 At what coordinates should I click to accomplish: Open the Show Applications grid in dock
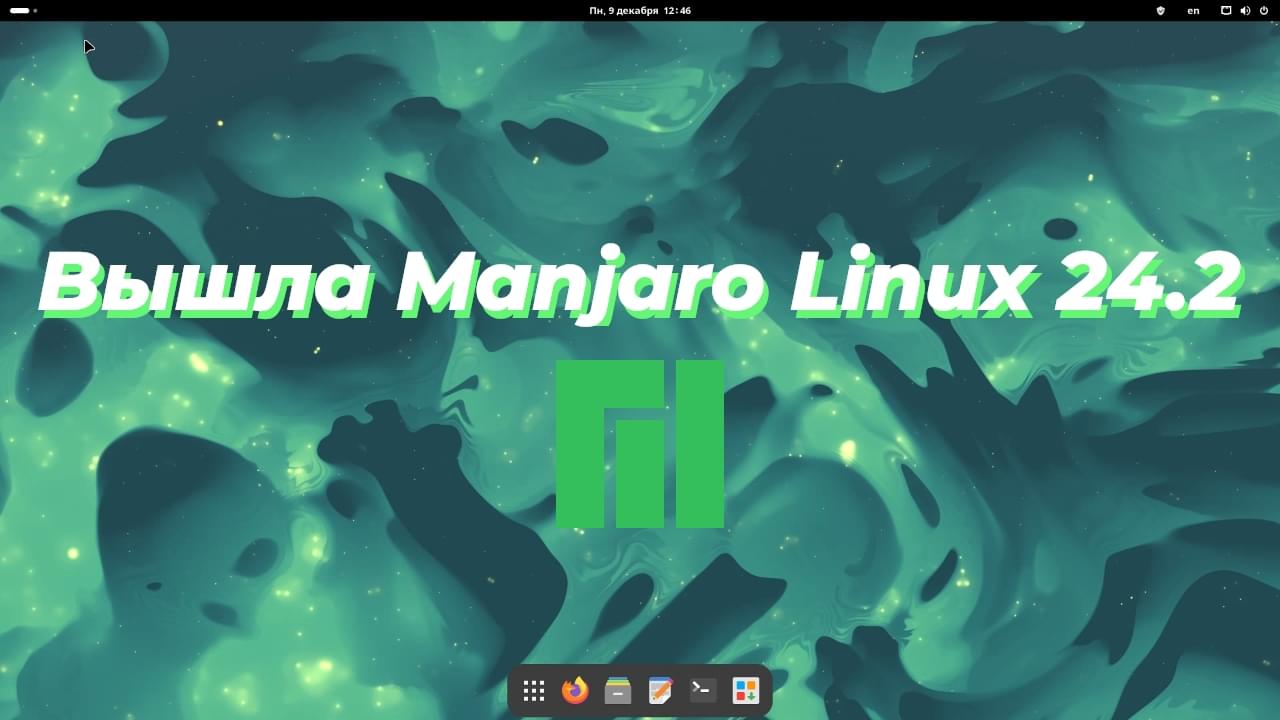tap(534, 691)
